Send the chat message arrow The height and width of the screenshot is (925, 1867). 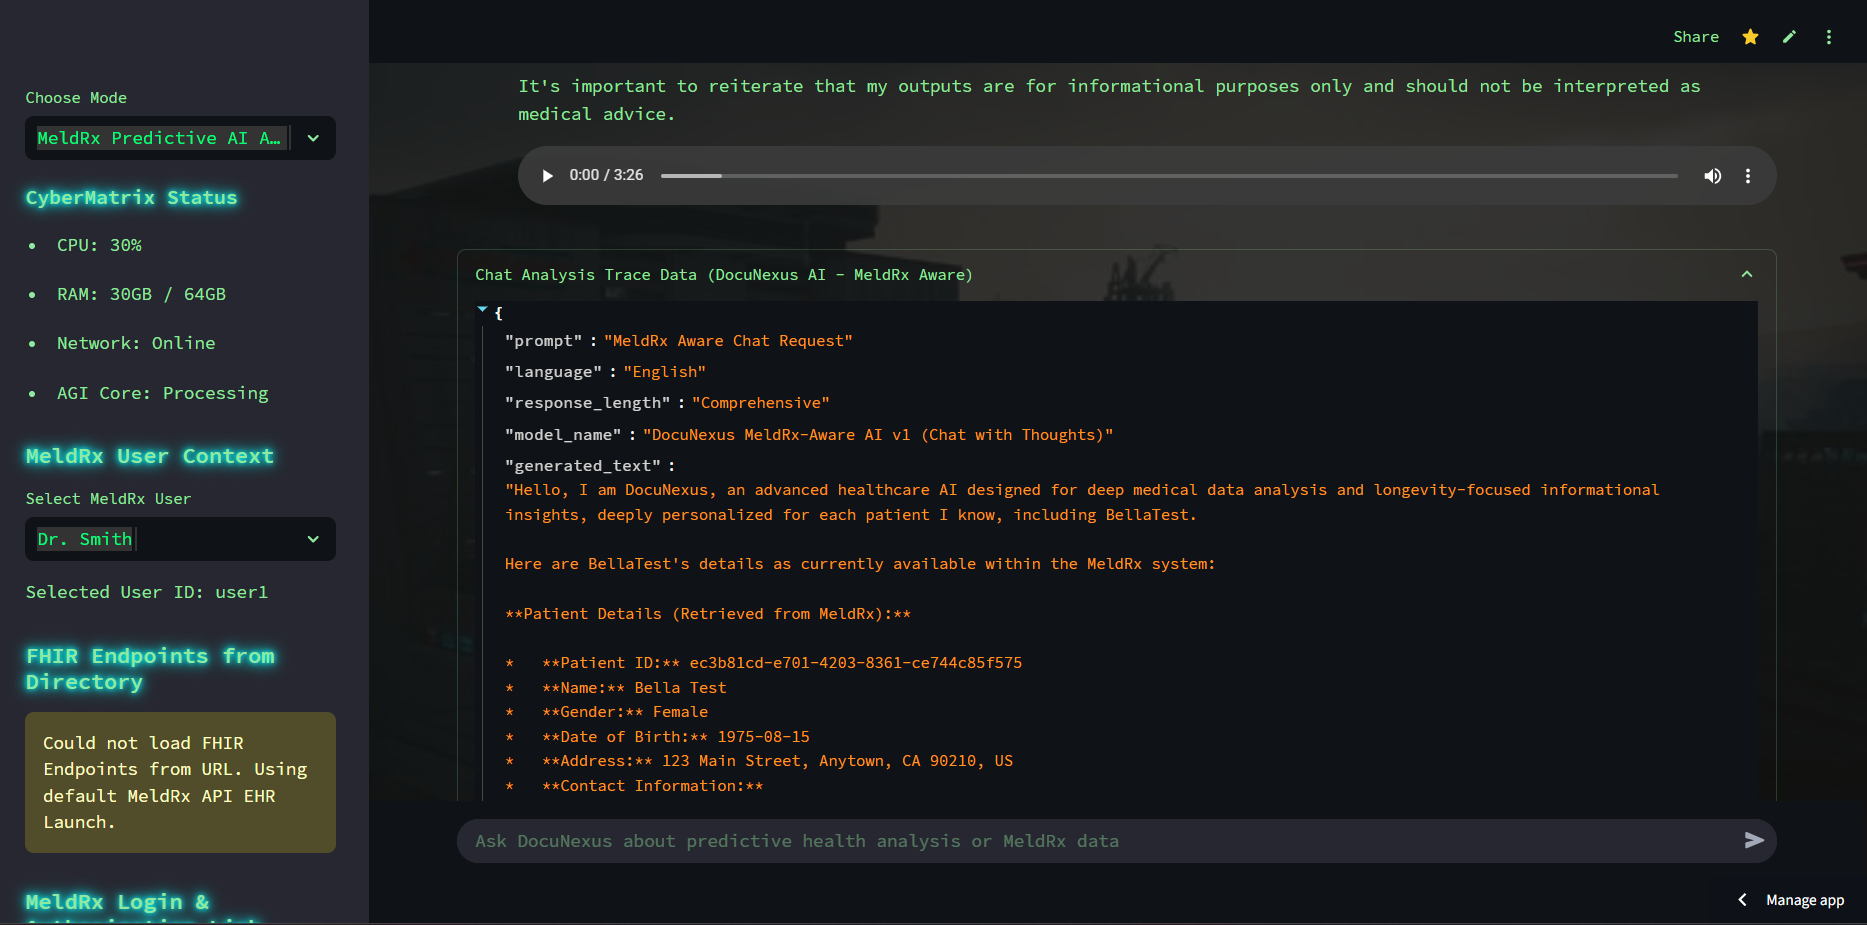coord(1754,841)
